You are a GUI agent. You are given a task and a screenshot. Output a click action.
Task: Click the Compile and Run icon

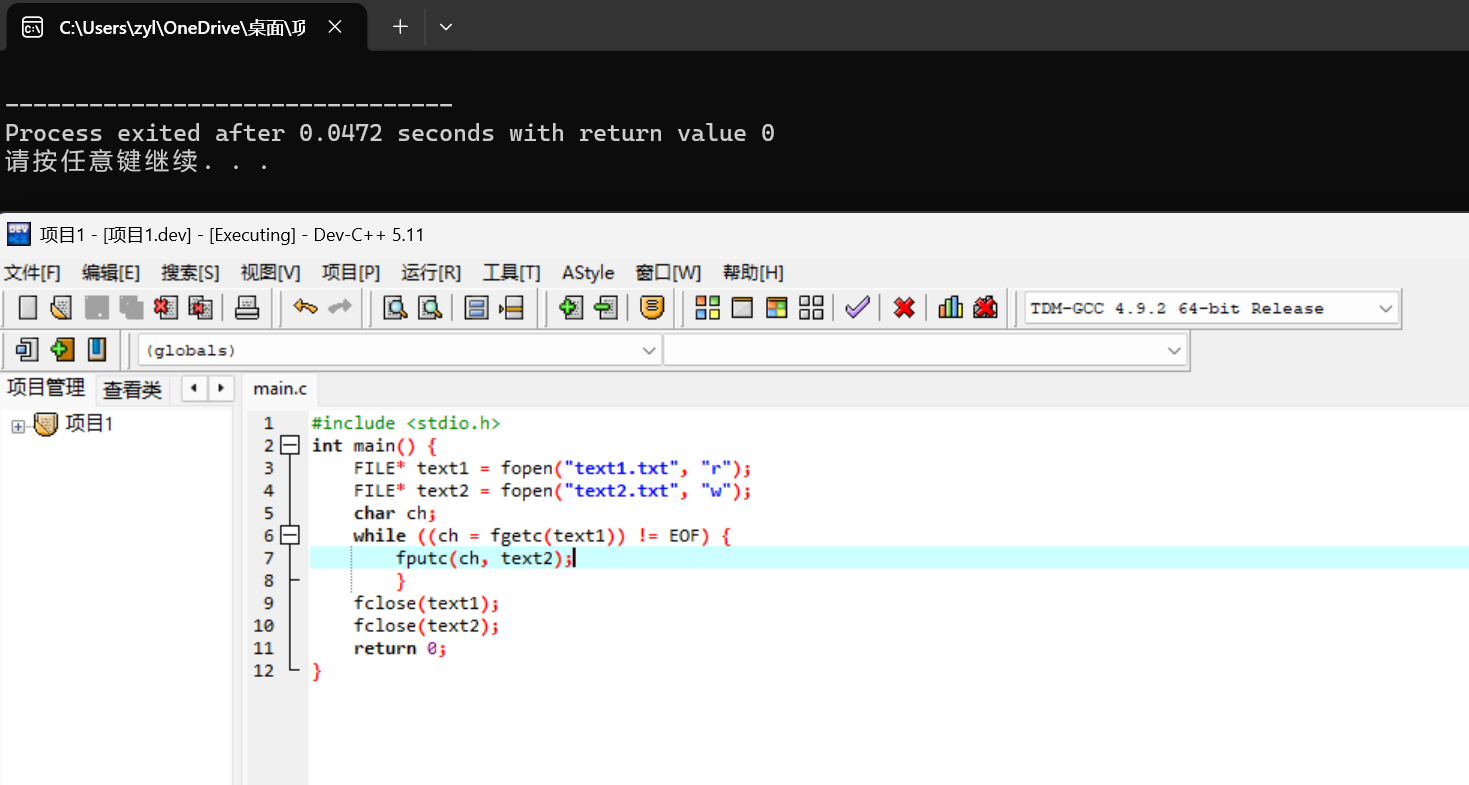pos(777,308)
